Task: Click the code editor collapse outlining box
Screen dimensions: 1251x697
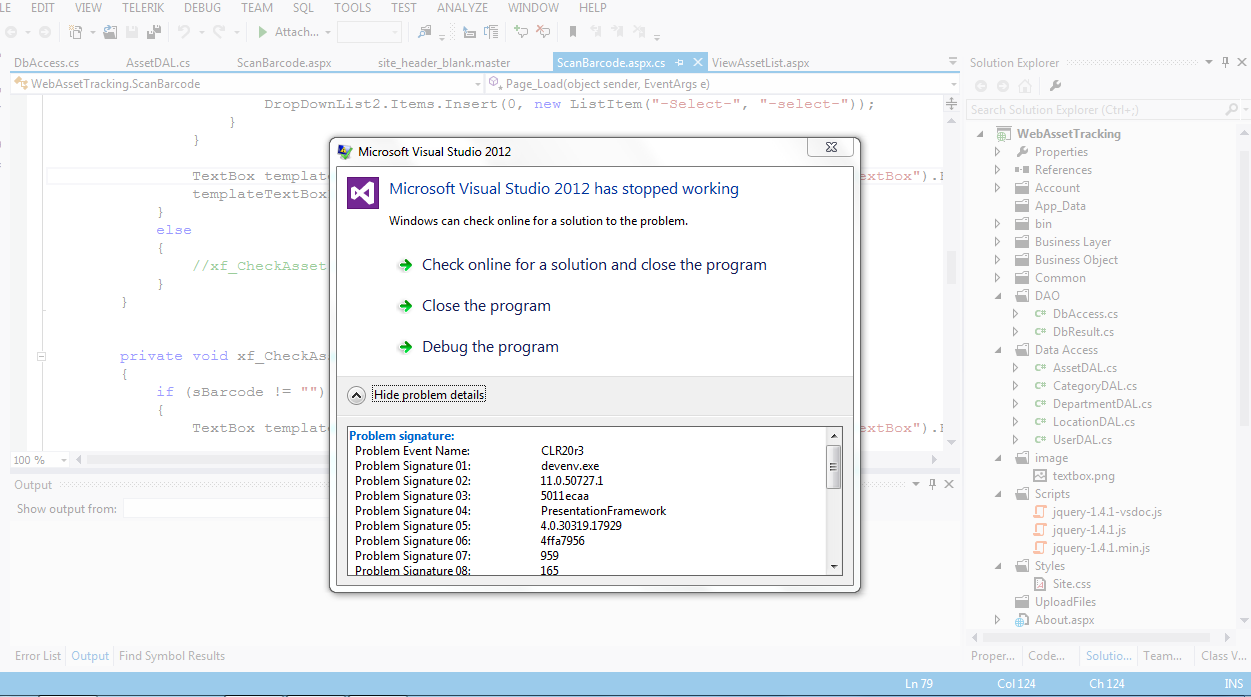Action: pos(41,356)
